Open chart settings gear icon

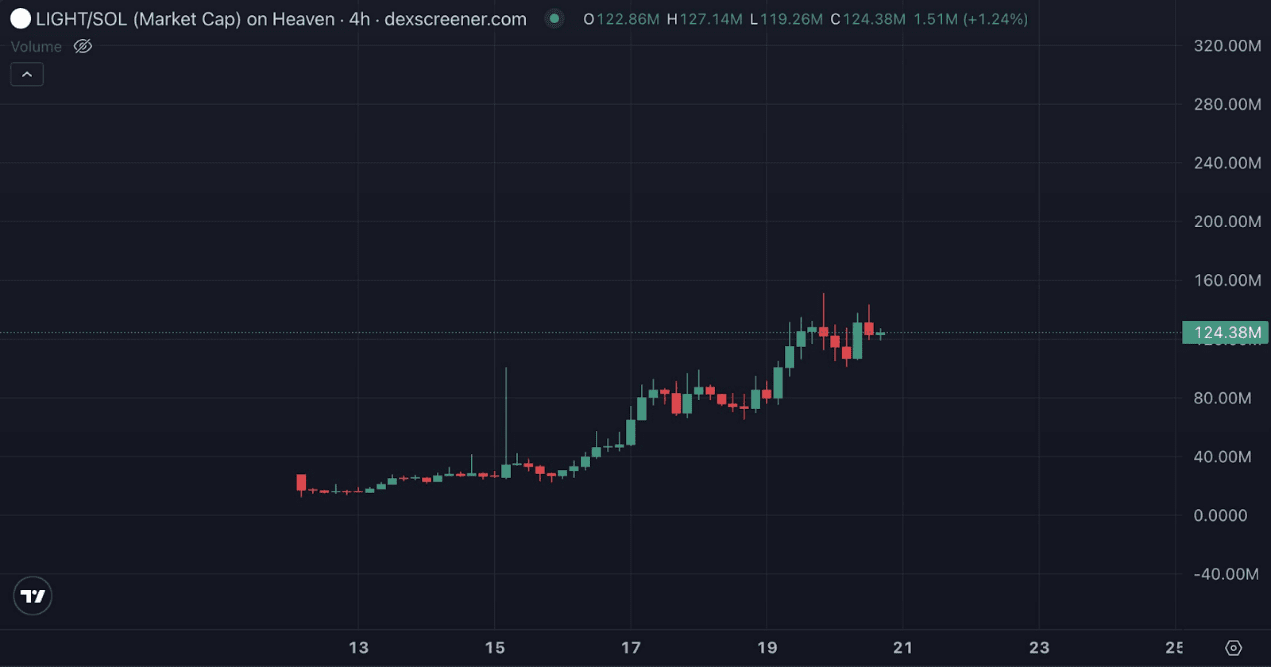coord(1233,648)
